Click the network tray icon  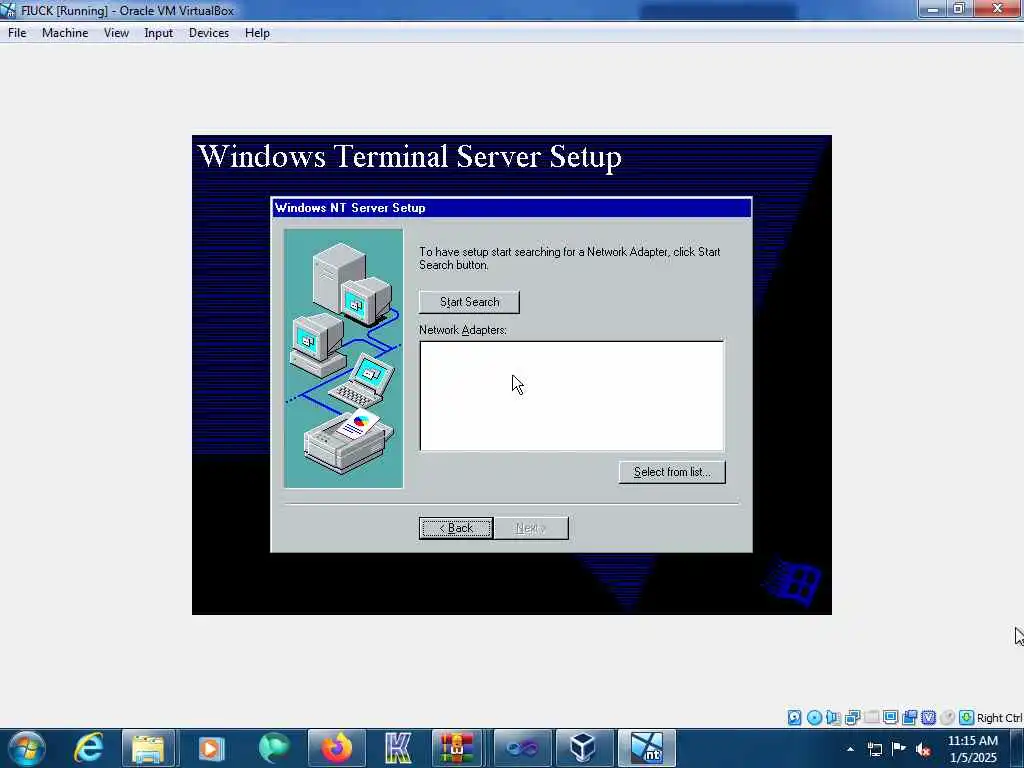[874, 749]
